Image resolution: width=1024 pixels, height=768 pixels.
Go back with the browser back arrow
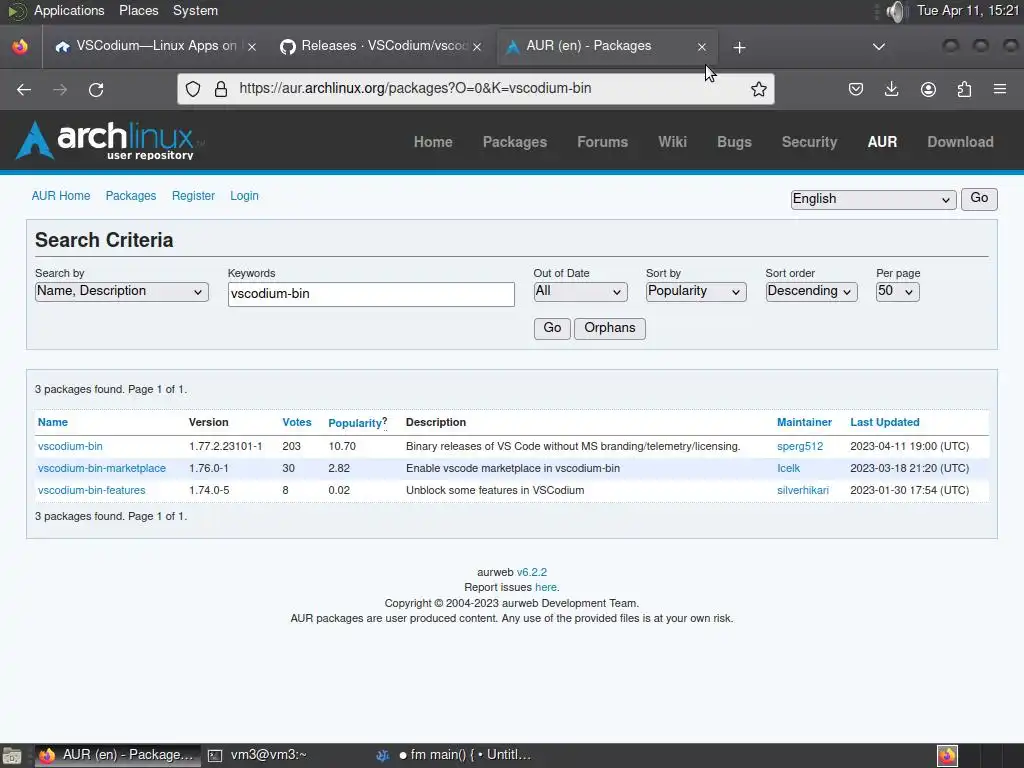click(24, 89)
